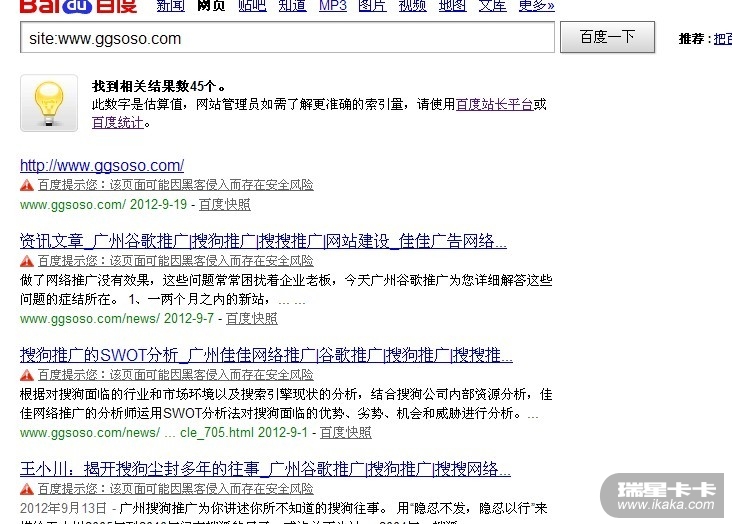Click warning icon under SWOT分析 result
The height and width of the screenshot is (524, 732).
27,375
